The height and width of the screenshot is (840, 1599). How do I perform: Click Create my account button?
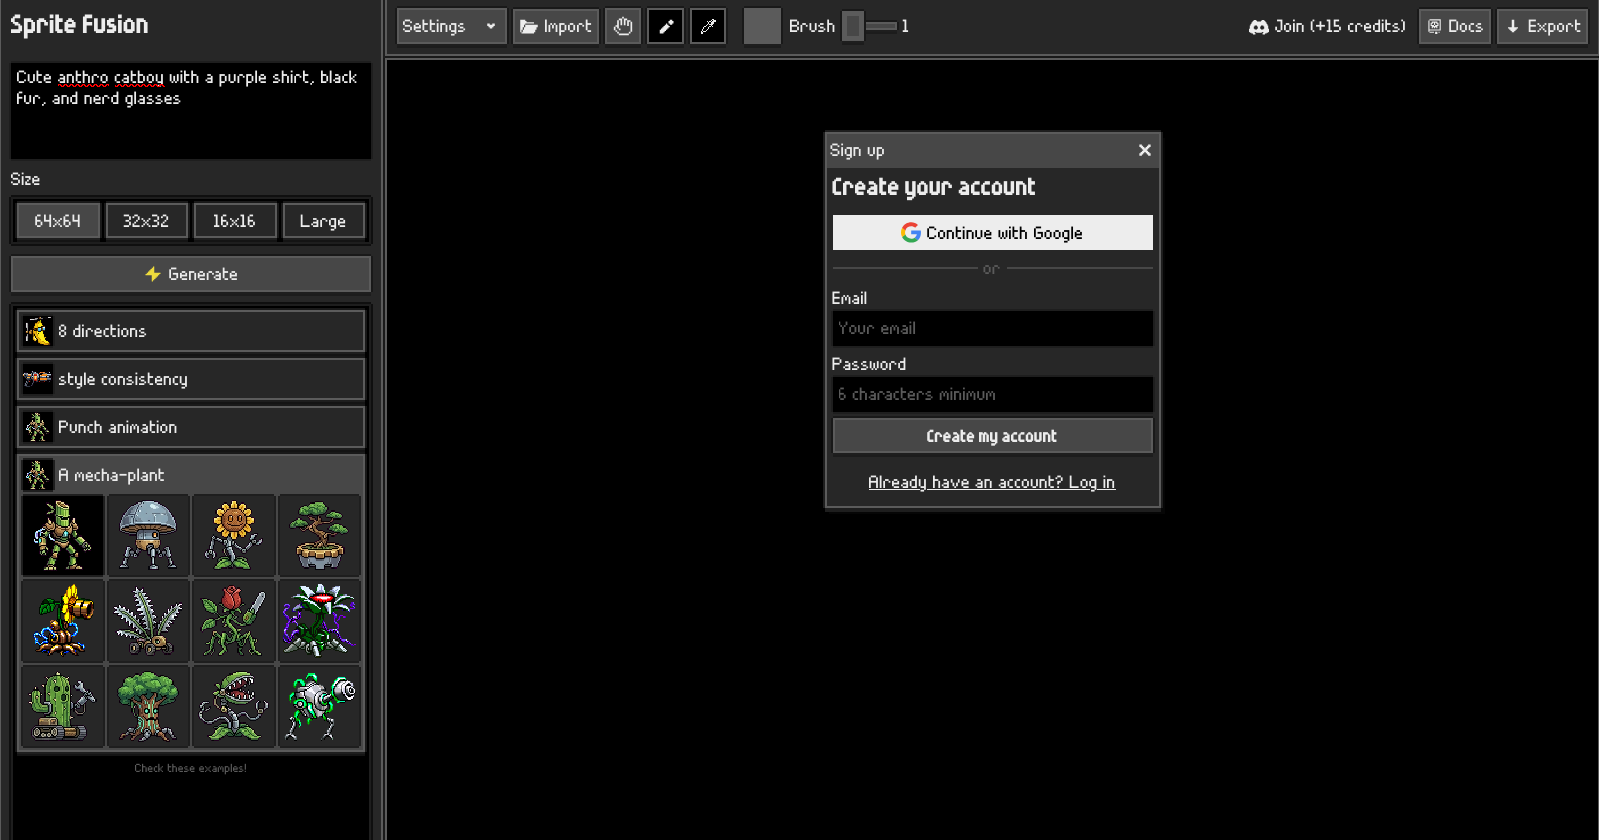pos(993,436)
